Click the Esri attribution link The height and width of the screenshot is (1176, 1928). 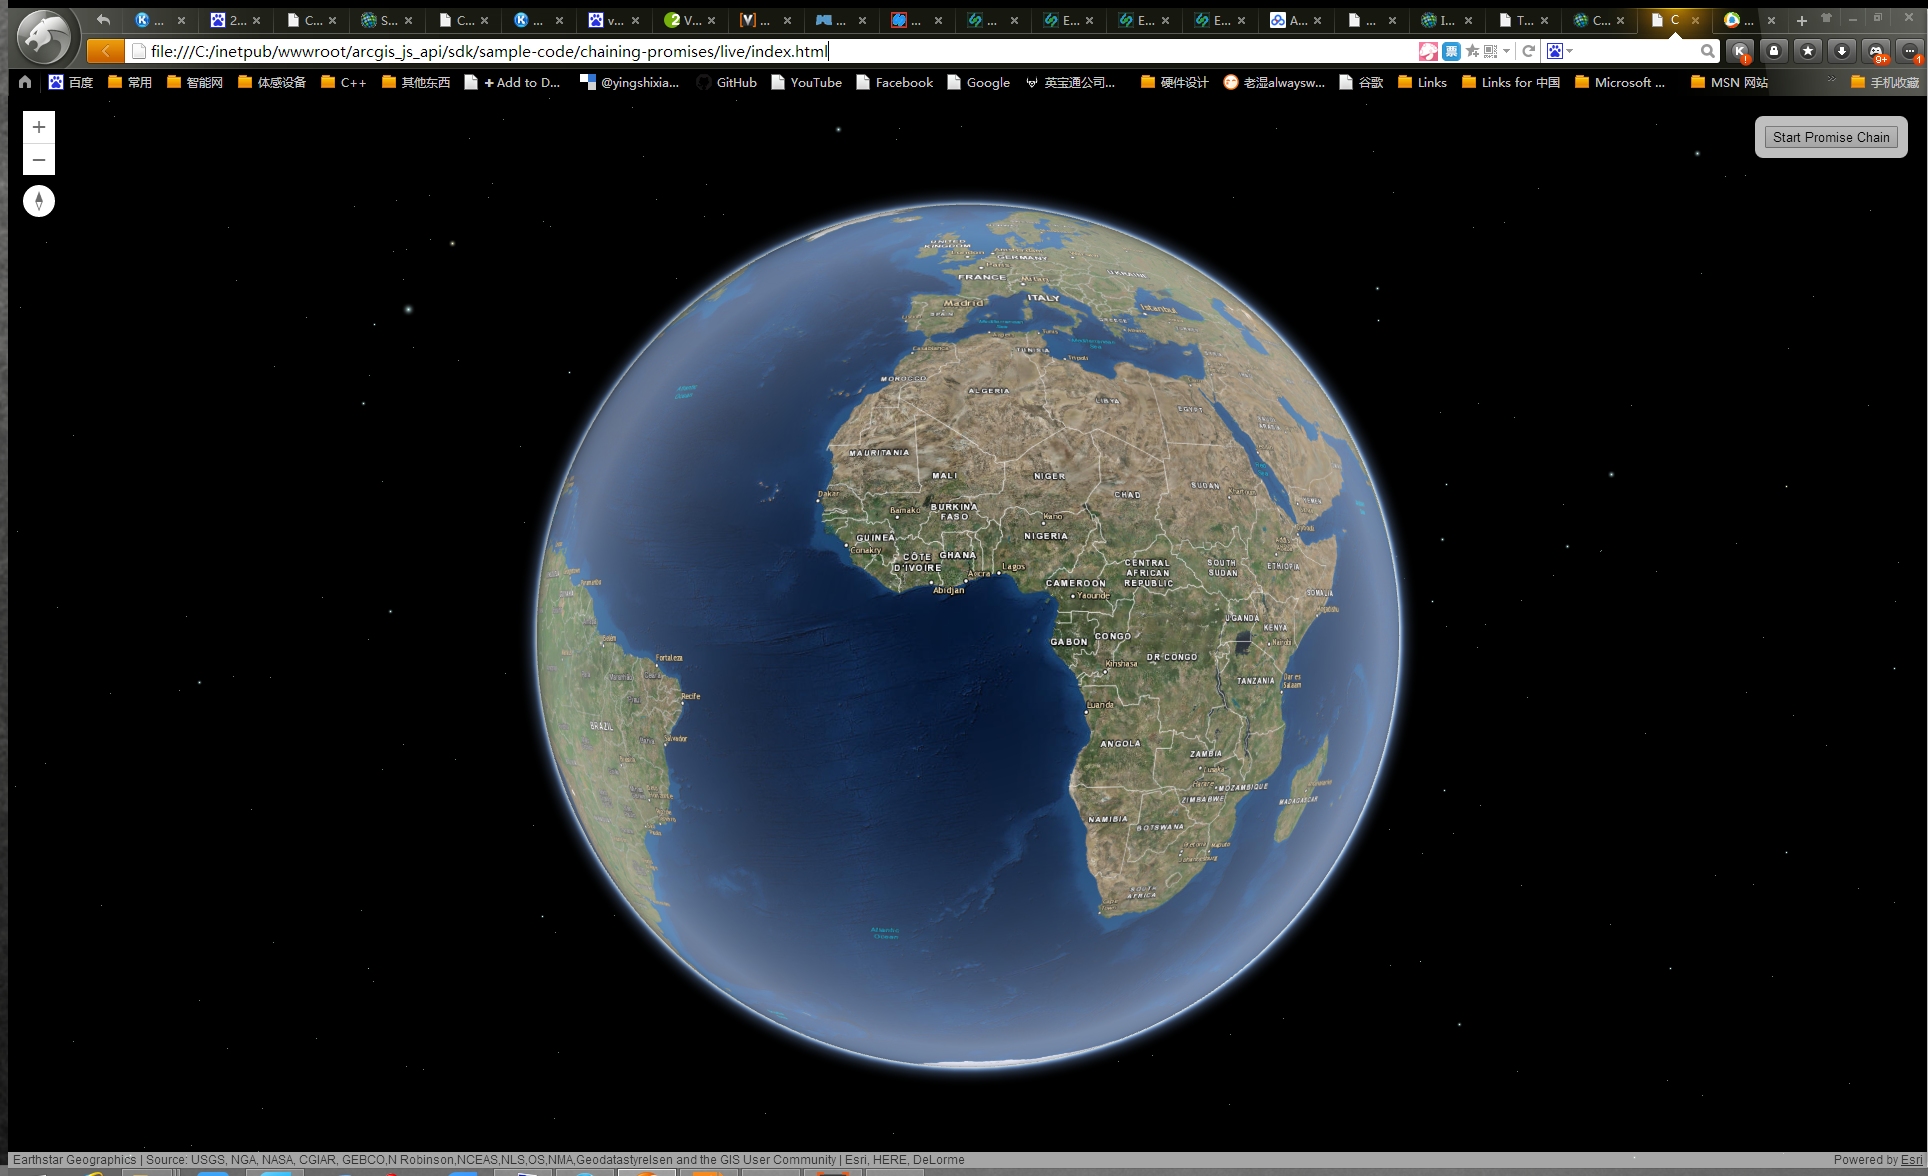click(x=1911, y=1160)
